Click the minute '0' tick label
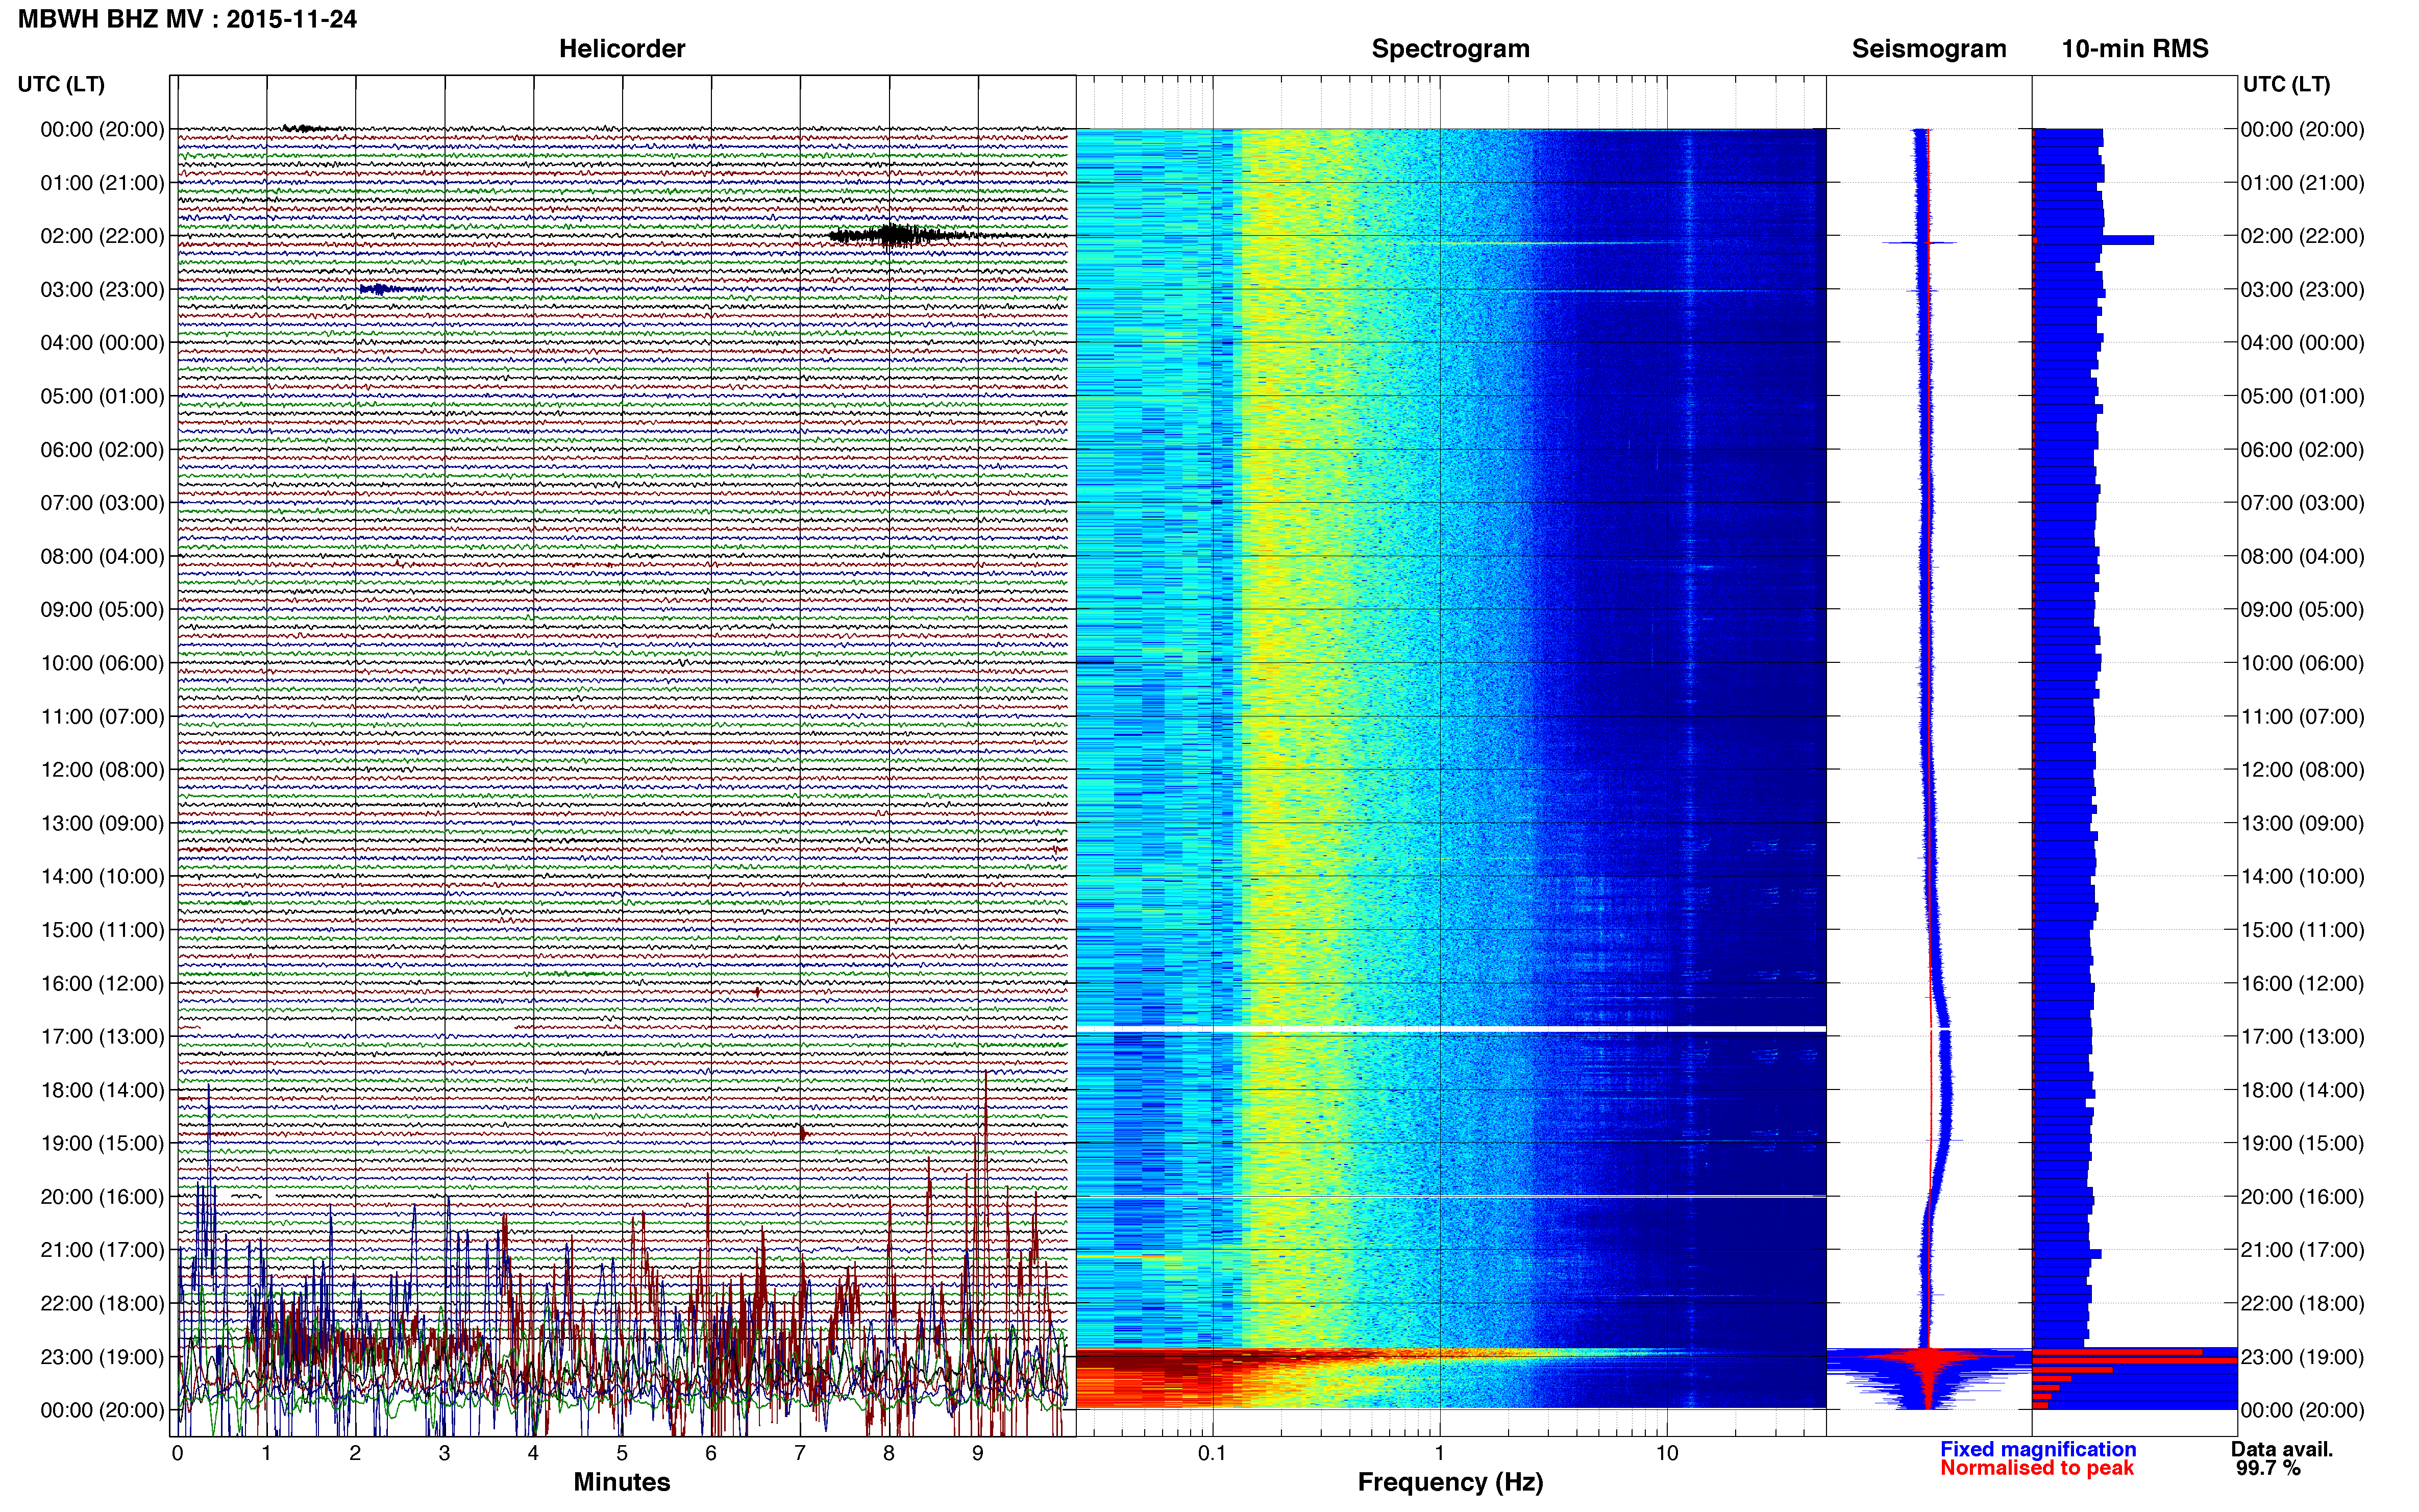The image size is (2419, 1512). tap(177, 1453)
